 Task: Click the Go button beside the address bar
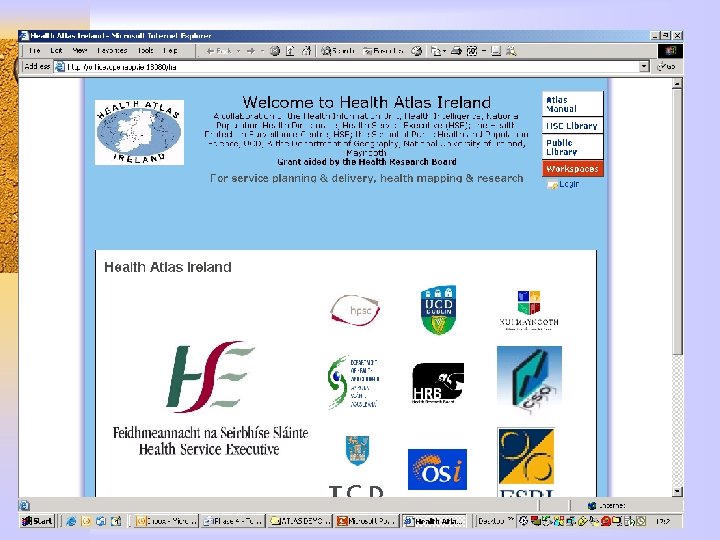tap(666, 67)
